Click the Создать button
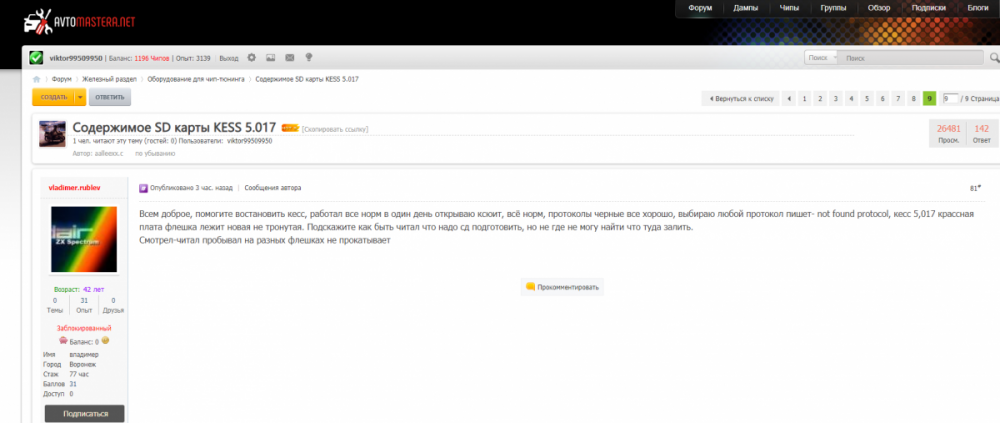 [54, 97]
